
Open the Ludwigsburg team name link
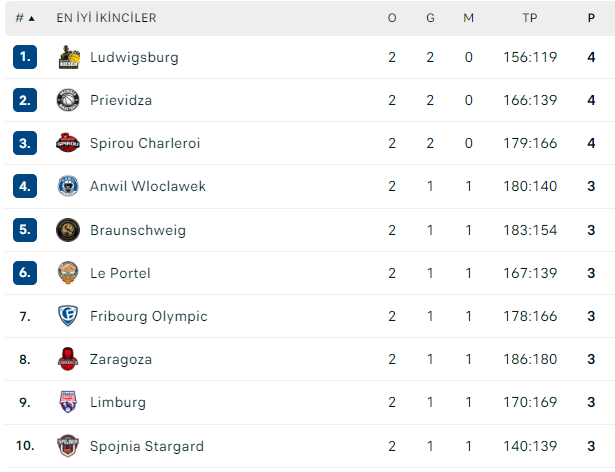pyautogui.click(x=134, y=57)
